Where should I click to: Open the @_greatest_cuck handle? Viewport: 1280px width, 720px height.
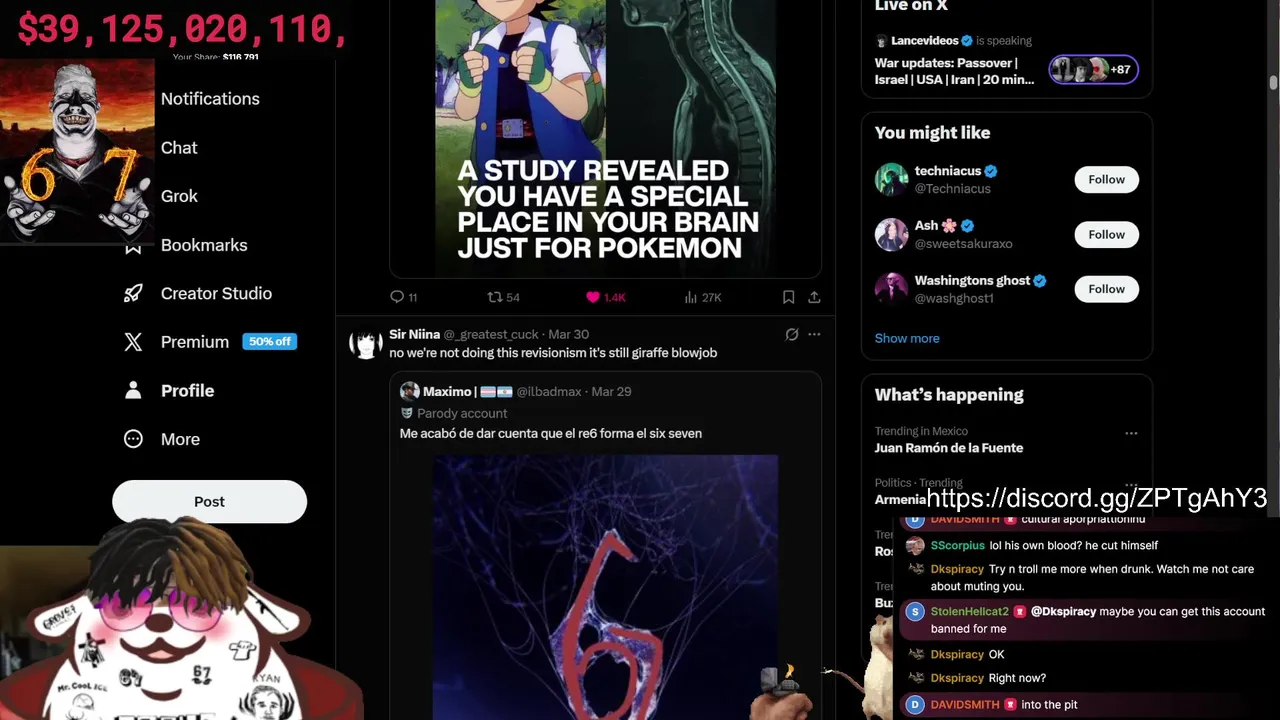click(491, 335)
